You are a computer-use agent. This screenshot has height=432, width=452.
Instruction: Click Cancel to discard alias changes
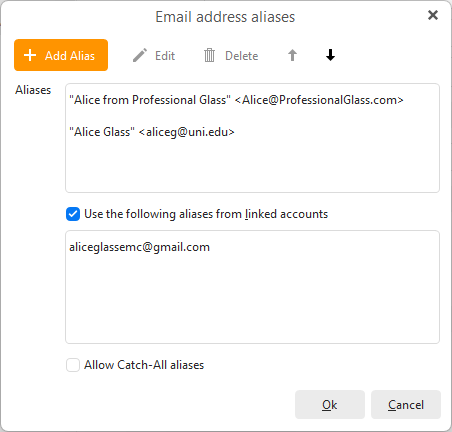point(406,405)
